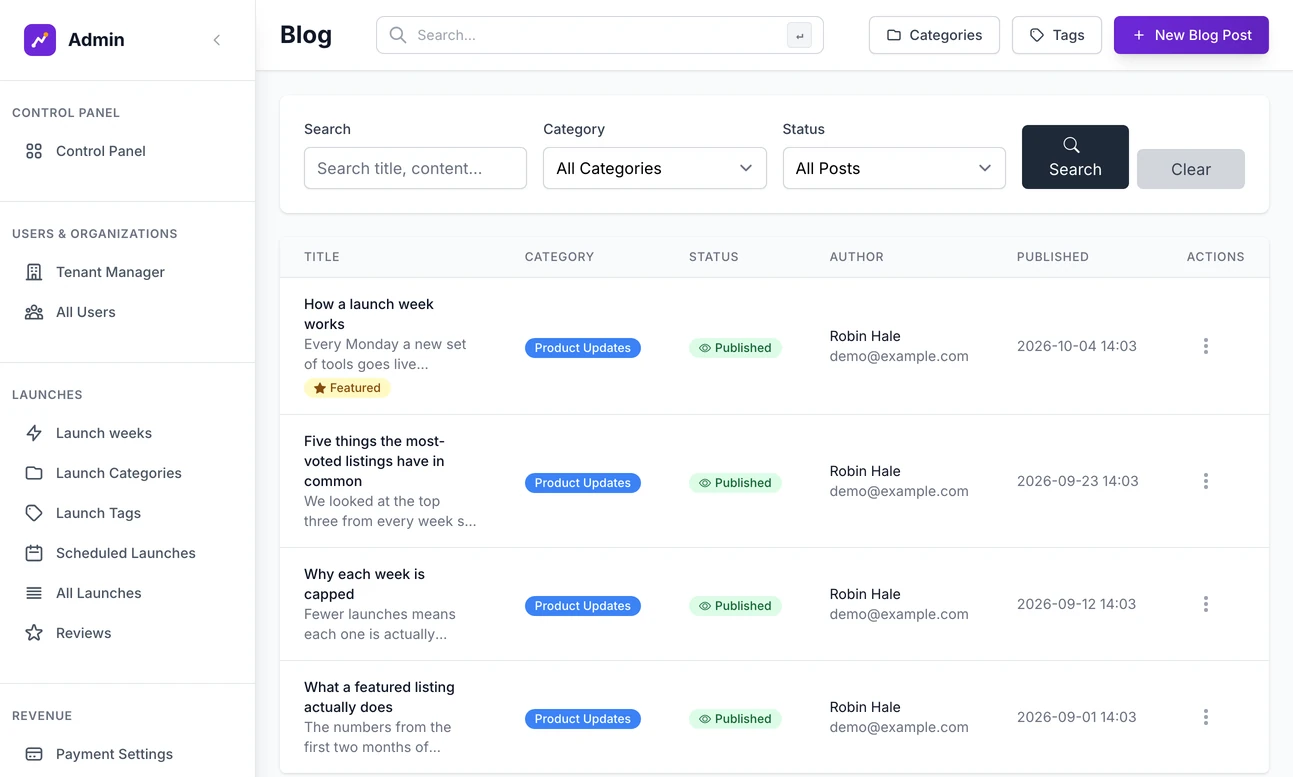Viewport: 1293px width, 777px height.
Task: Open actions menu for "Why each week is capped"
Action: pyautogui.click(x=1206, y=604)
